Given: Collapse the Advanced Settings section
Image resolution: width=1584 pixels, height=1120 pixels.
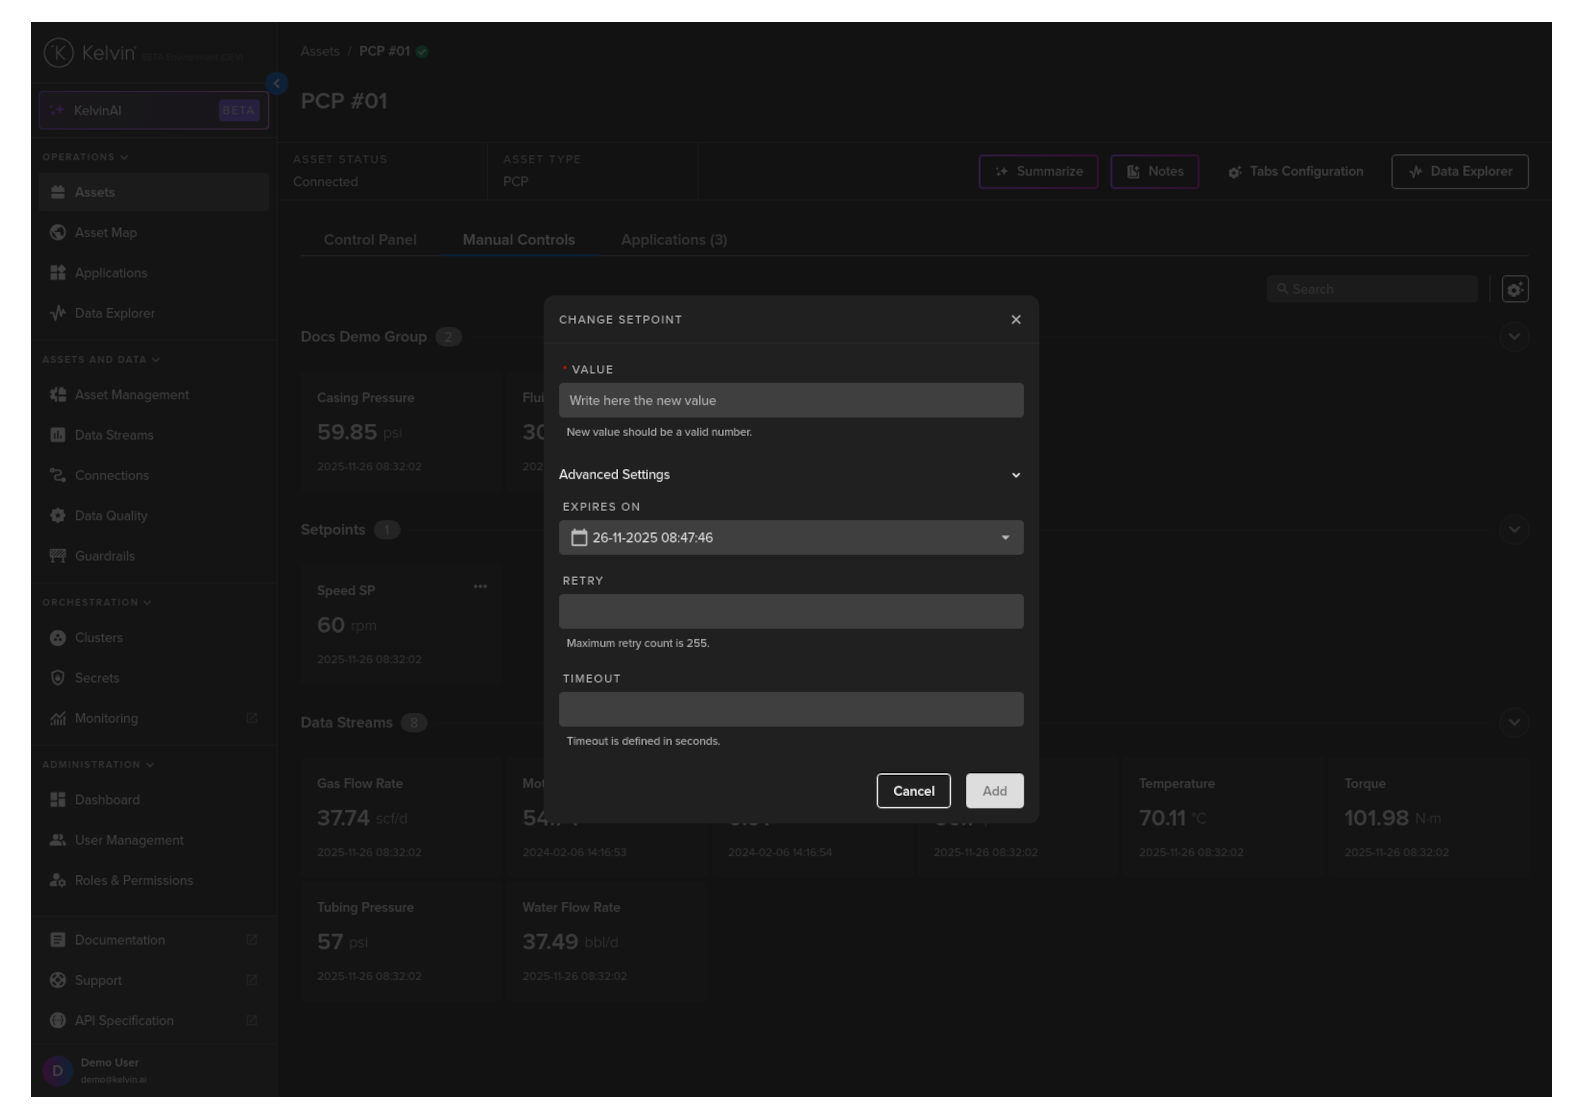Looking at the screenshot, I should pyautogui.click(x=1016, y=475).
